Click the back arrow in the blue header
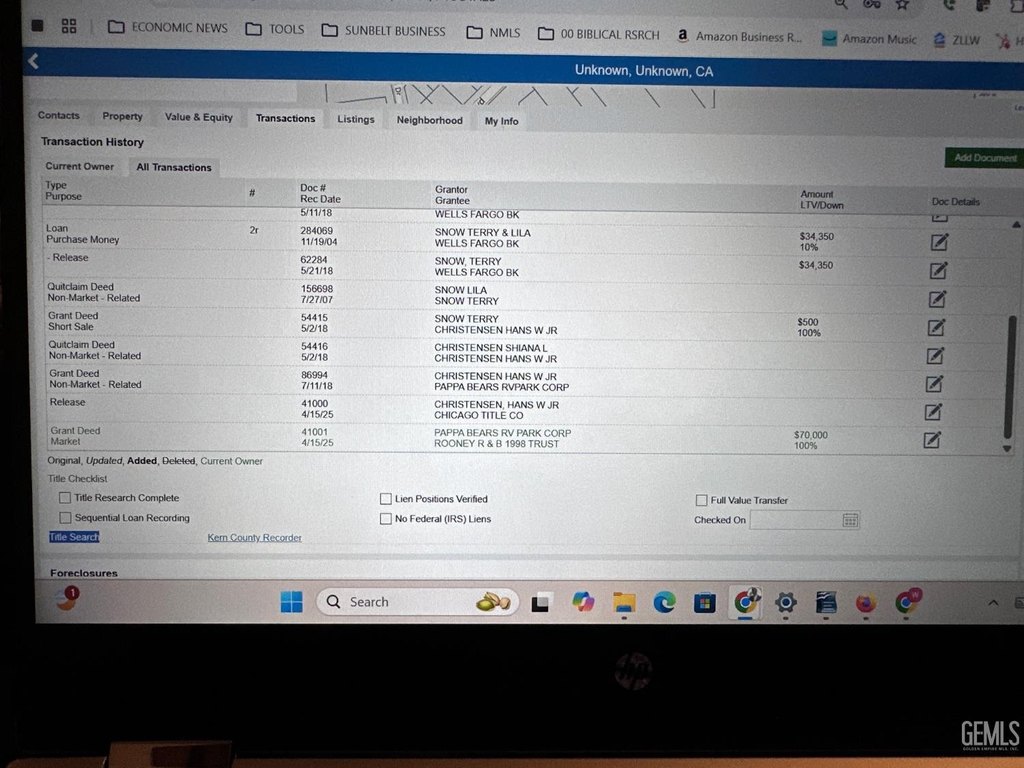The image size is (1024, 768). pos(33,62)
